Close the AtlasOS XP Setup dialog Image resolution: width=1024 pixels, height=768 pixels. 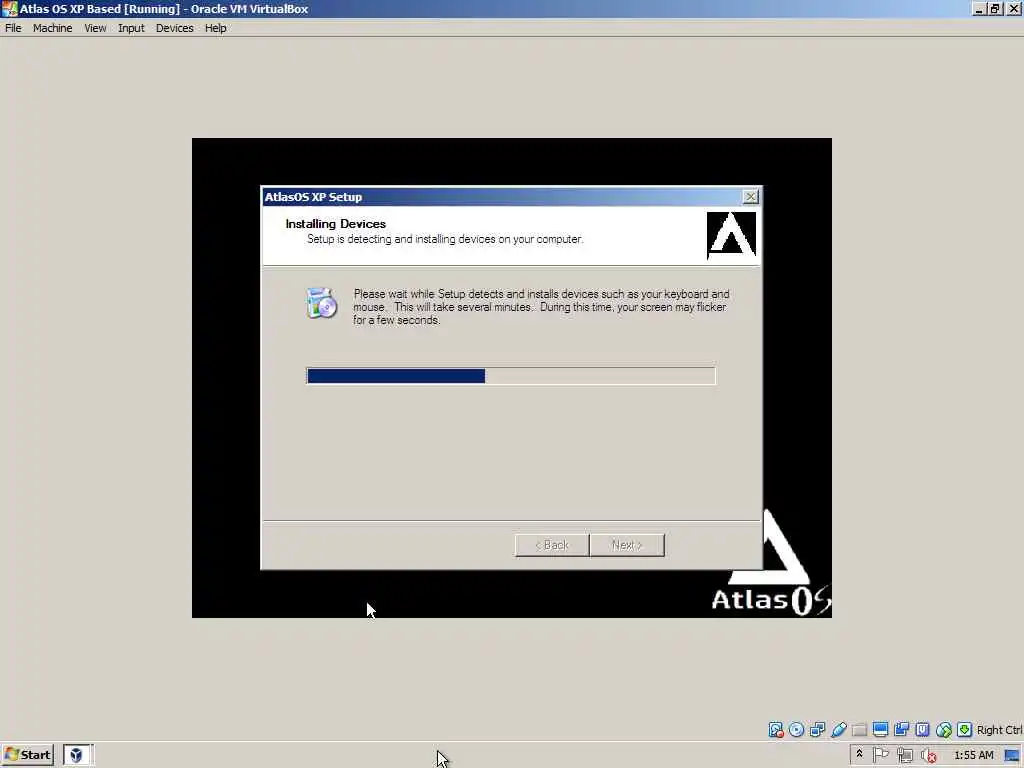tap(750, 197)
